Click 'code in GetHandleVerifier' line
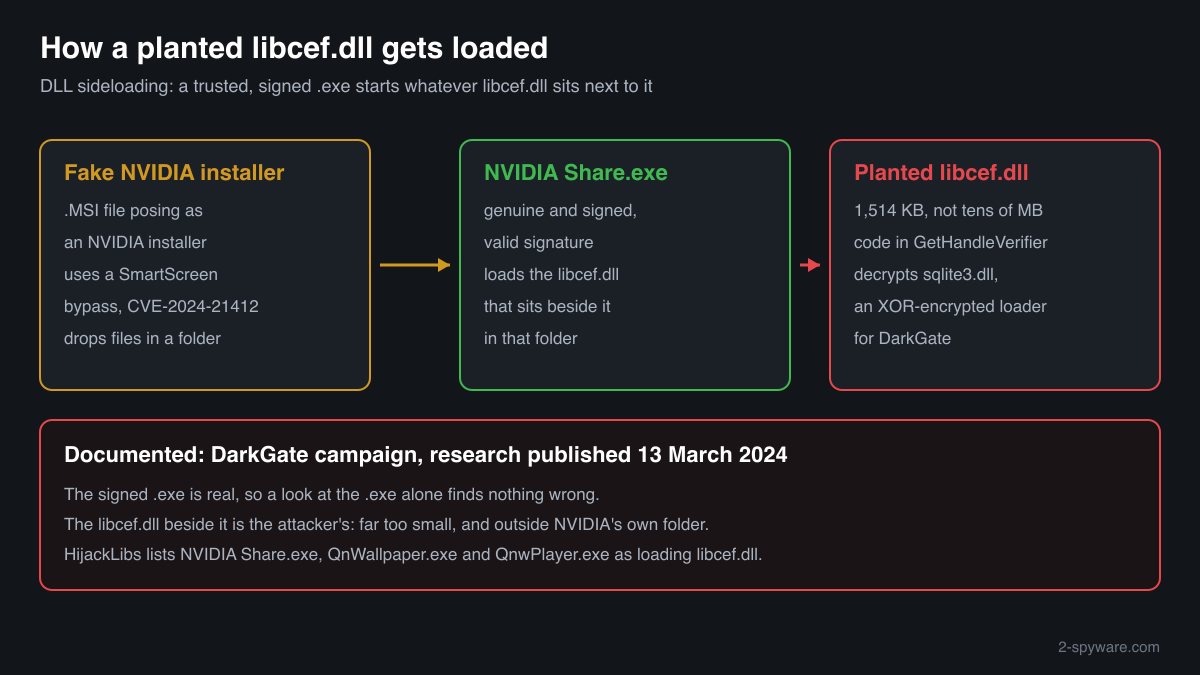This screenshot has height=675, width=1200. [x=950, y=242]
